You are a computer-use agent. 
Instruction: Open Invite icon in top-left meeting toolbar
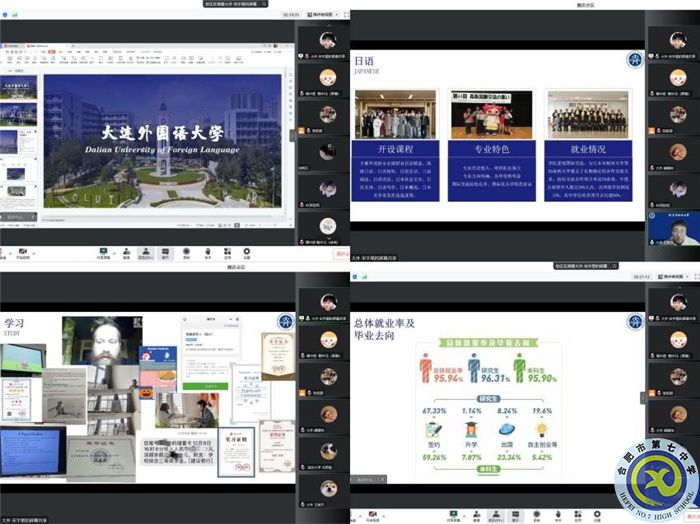click(x=126, y=252)
